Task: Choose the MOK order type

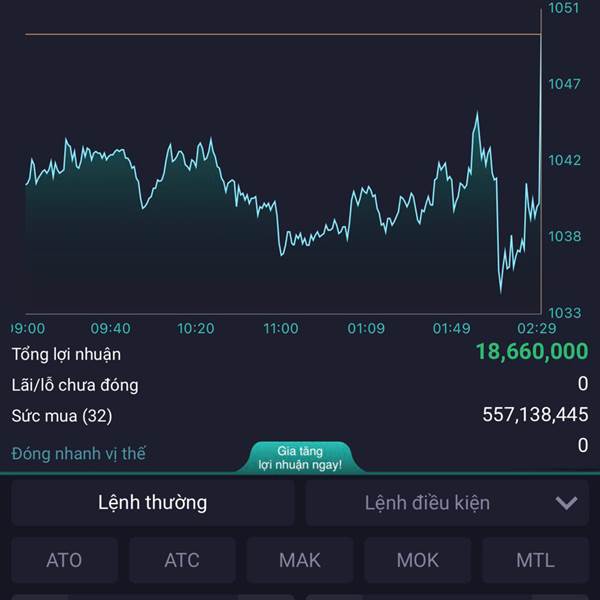Action: [x=417, y=560]
